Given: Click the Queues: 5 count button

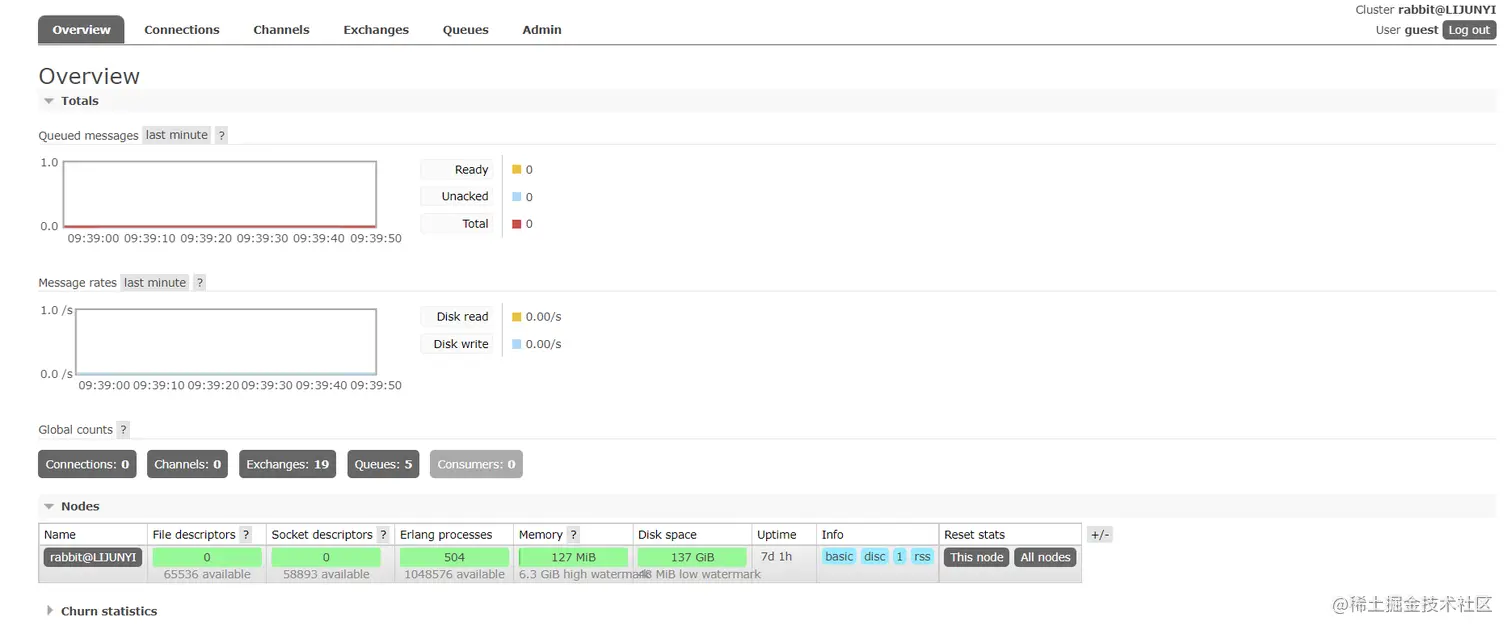Looking at the screenshot, I should 383,464.
